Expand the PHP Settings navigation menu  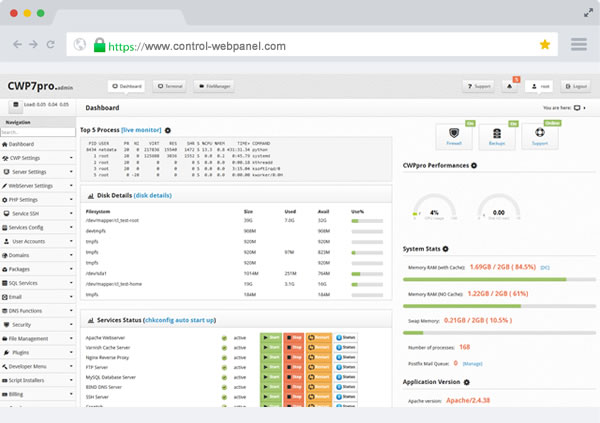click(38, 199)
